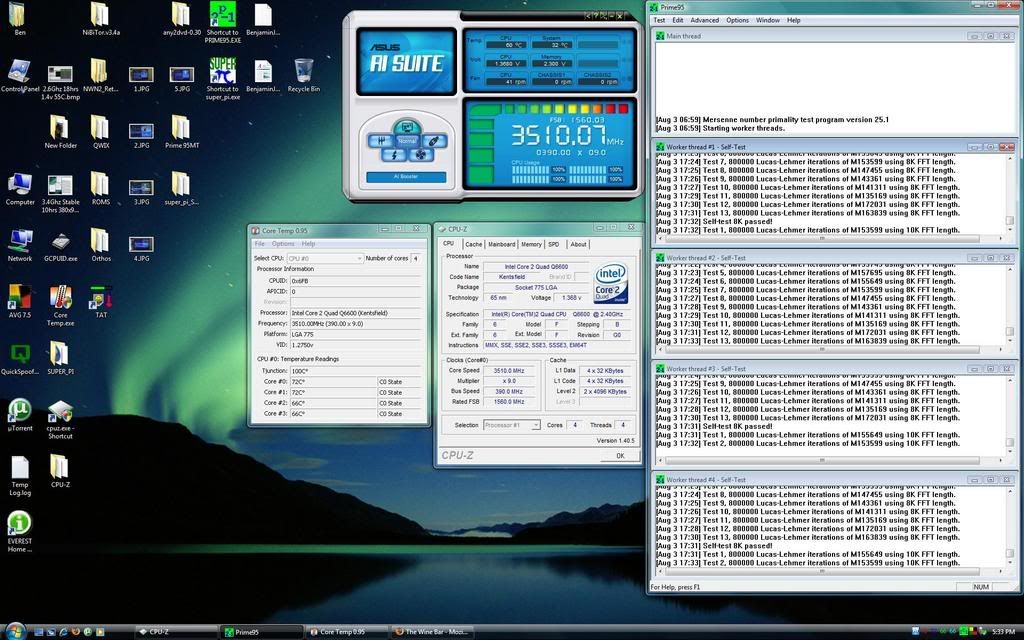
Task: Select the Control Panel desktop icon
Action: click(x=20, y=76)
